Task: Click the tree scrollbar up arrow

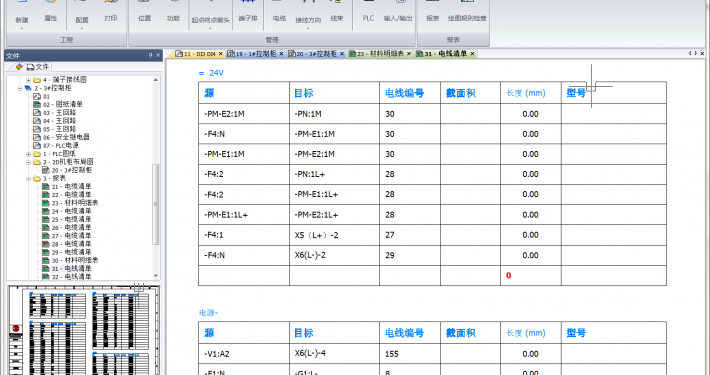Action: coord(156,80)
